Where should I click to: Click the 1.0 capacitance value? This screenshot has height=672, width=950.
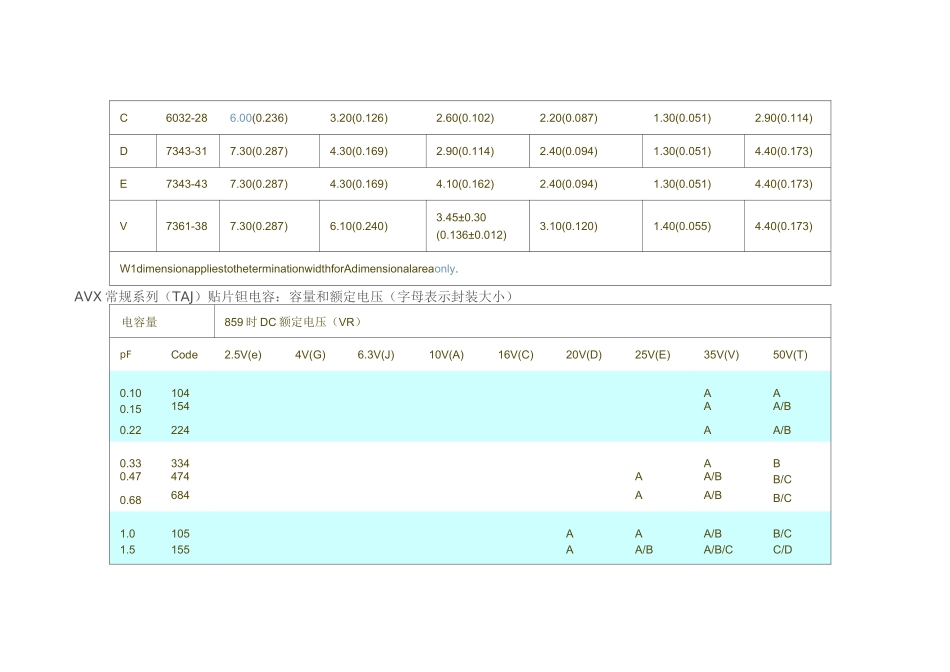pyautogui.click(x=127, y=534)
